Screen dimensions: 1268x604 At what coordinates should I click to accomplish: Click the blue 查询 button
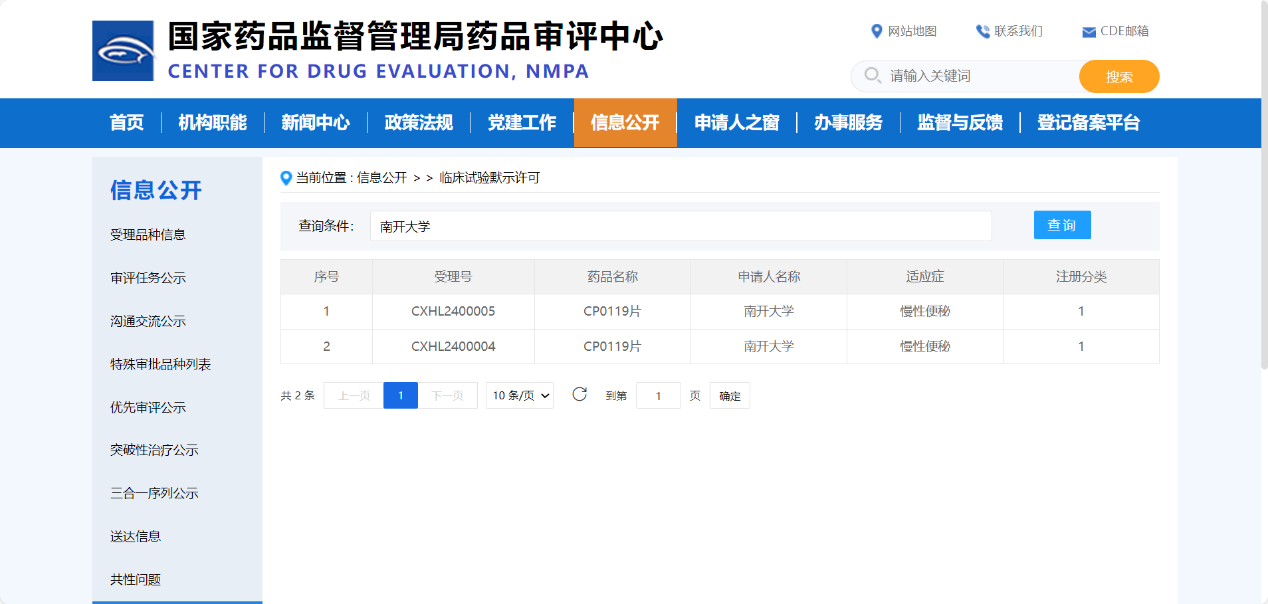[1062, 225]
